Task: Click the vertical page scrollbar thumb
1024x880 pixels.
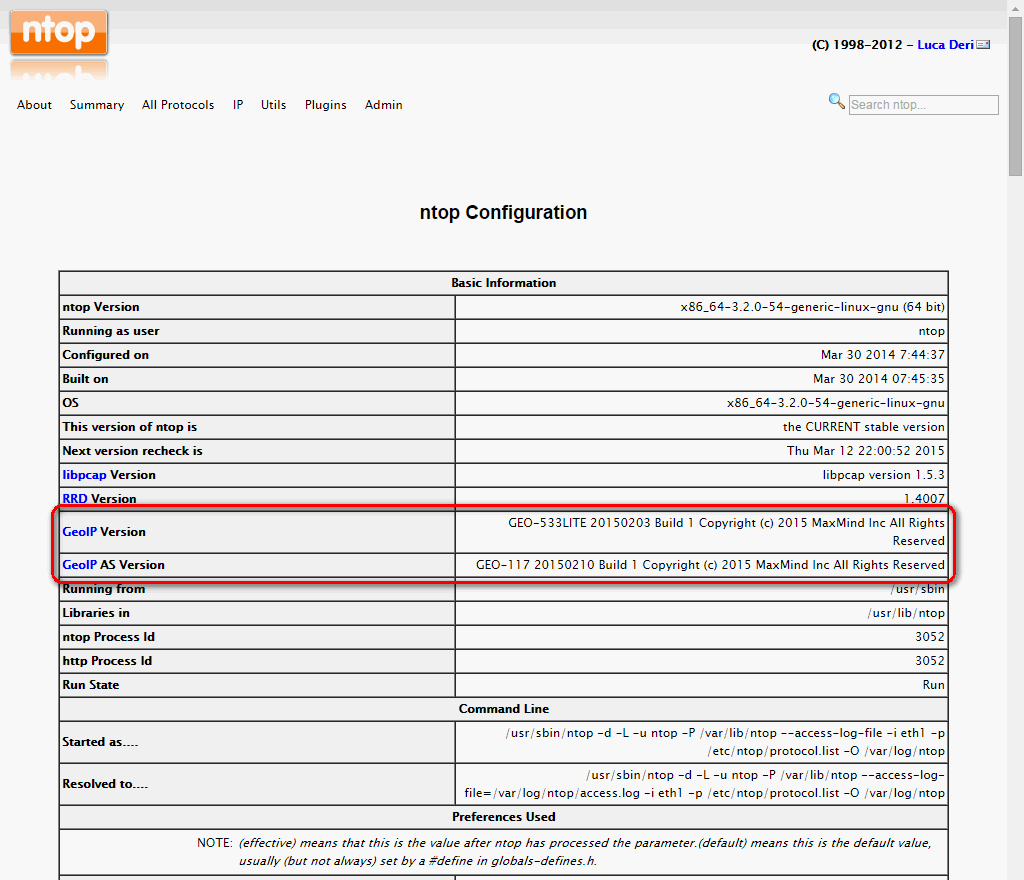Action: tap(1015, 96)
